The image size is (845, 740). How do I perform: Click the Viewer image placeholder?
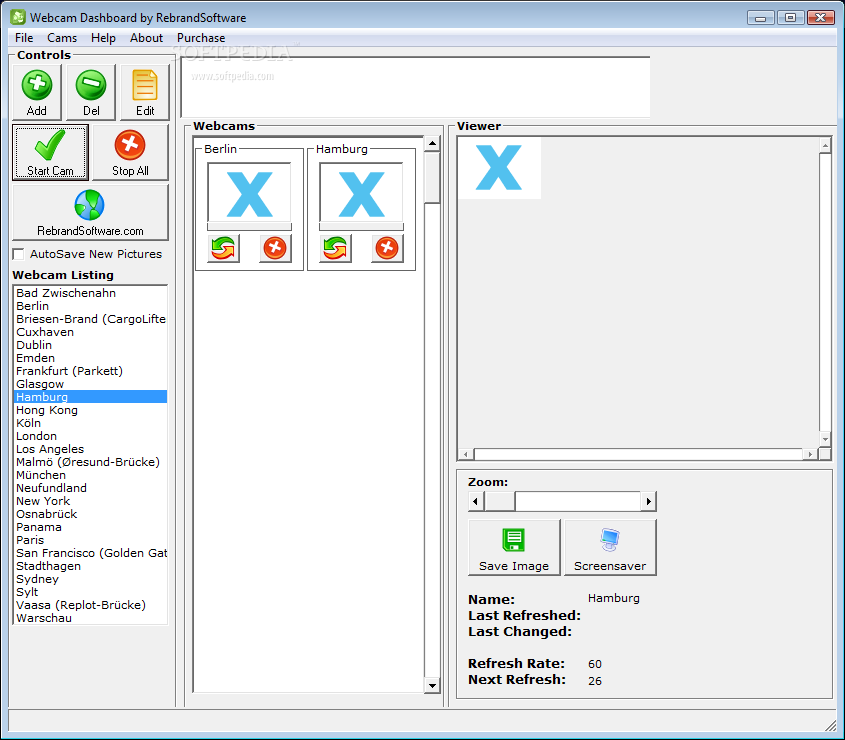(x=499, y=168)
